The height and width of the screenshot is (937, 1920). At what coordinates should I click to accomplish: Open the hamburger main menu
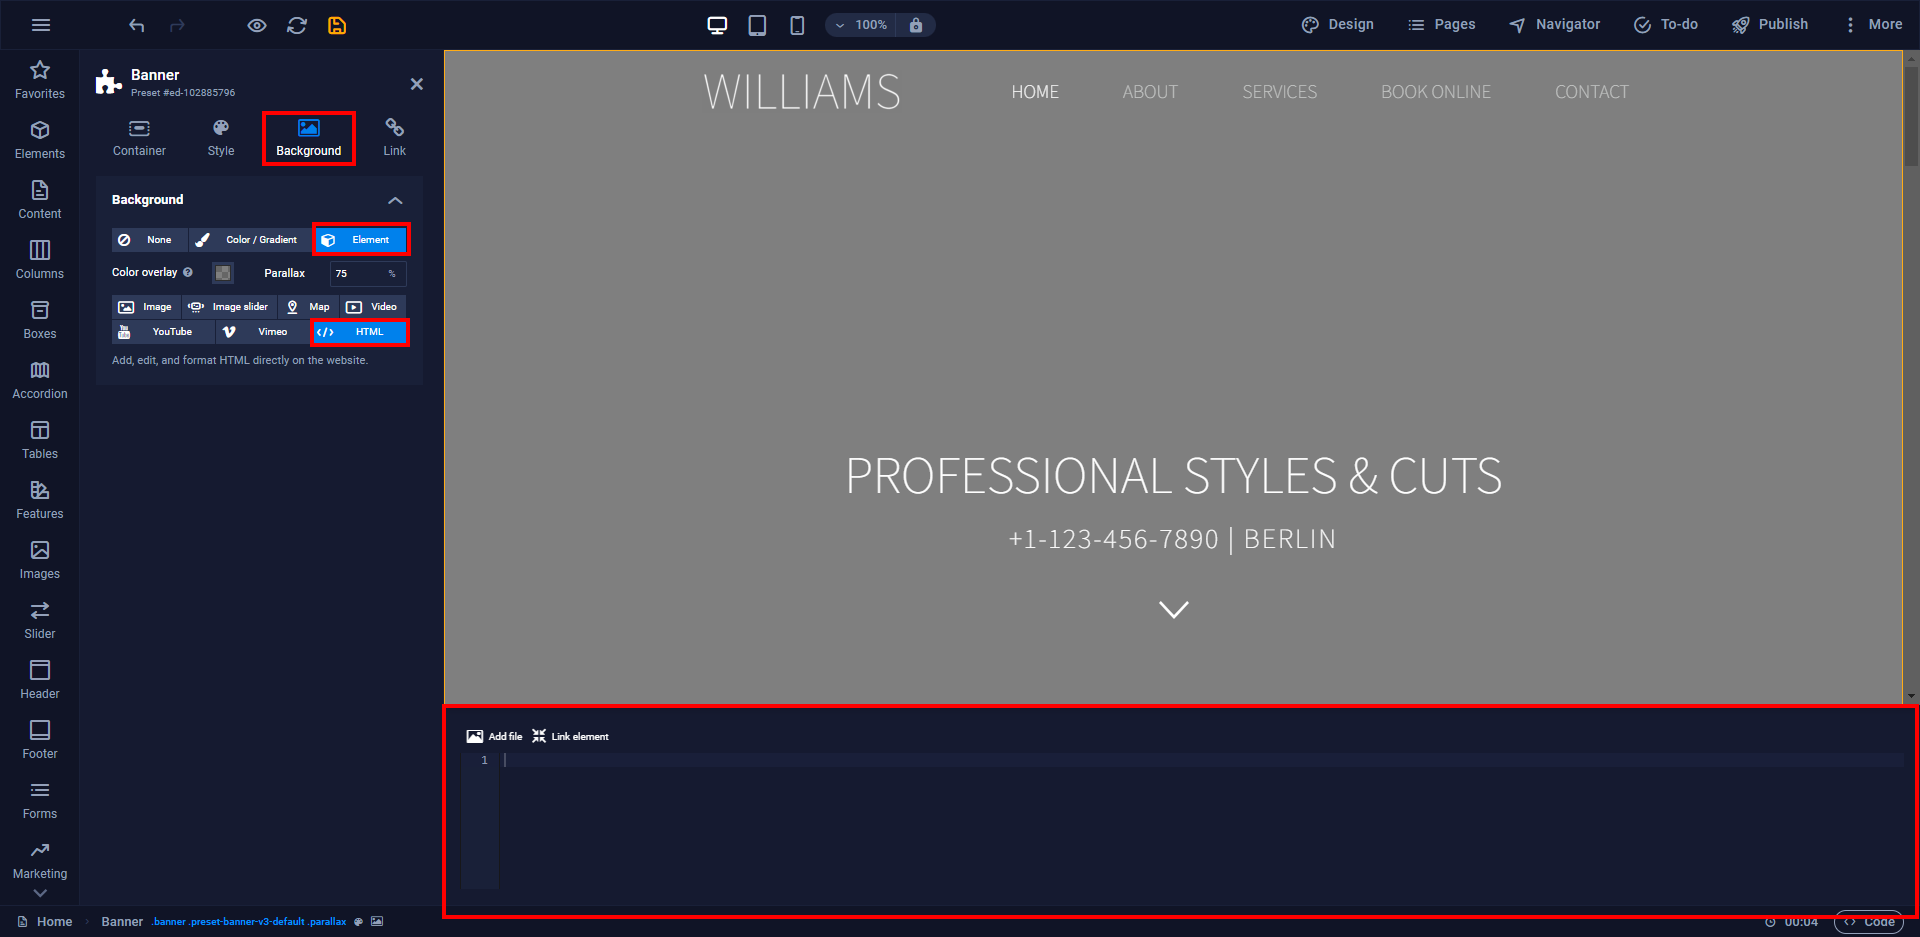(41, 25)
